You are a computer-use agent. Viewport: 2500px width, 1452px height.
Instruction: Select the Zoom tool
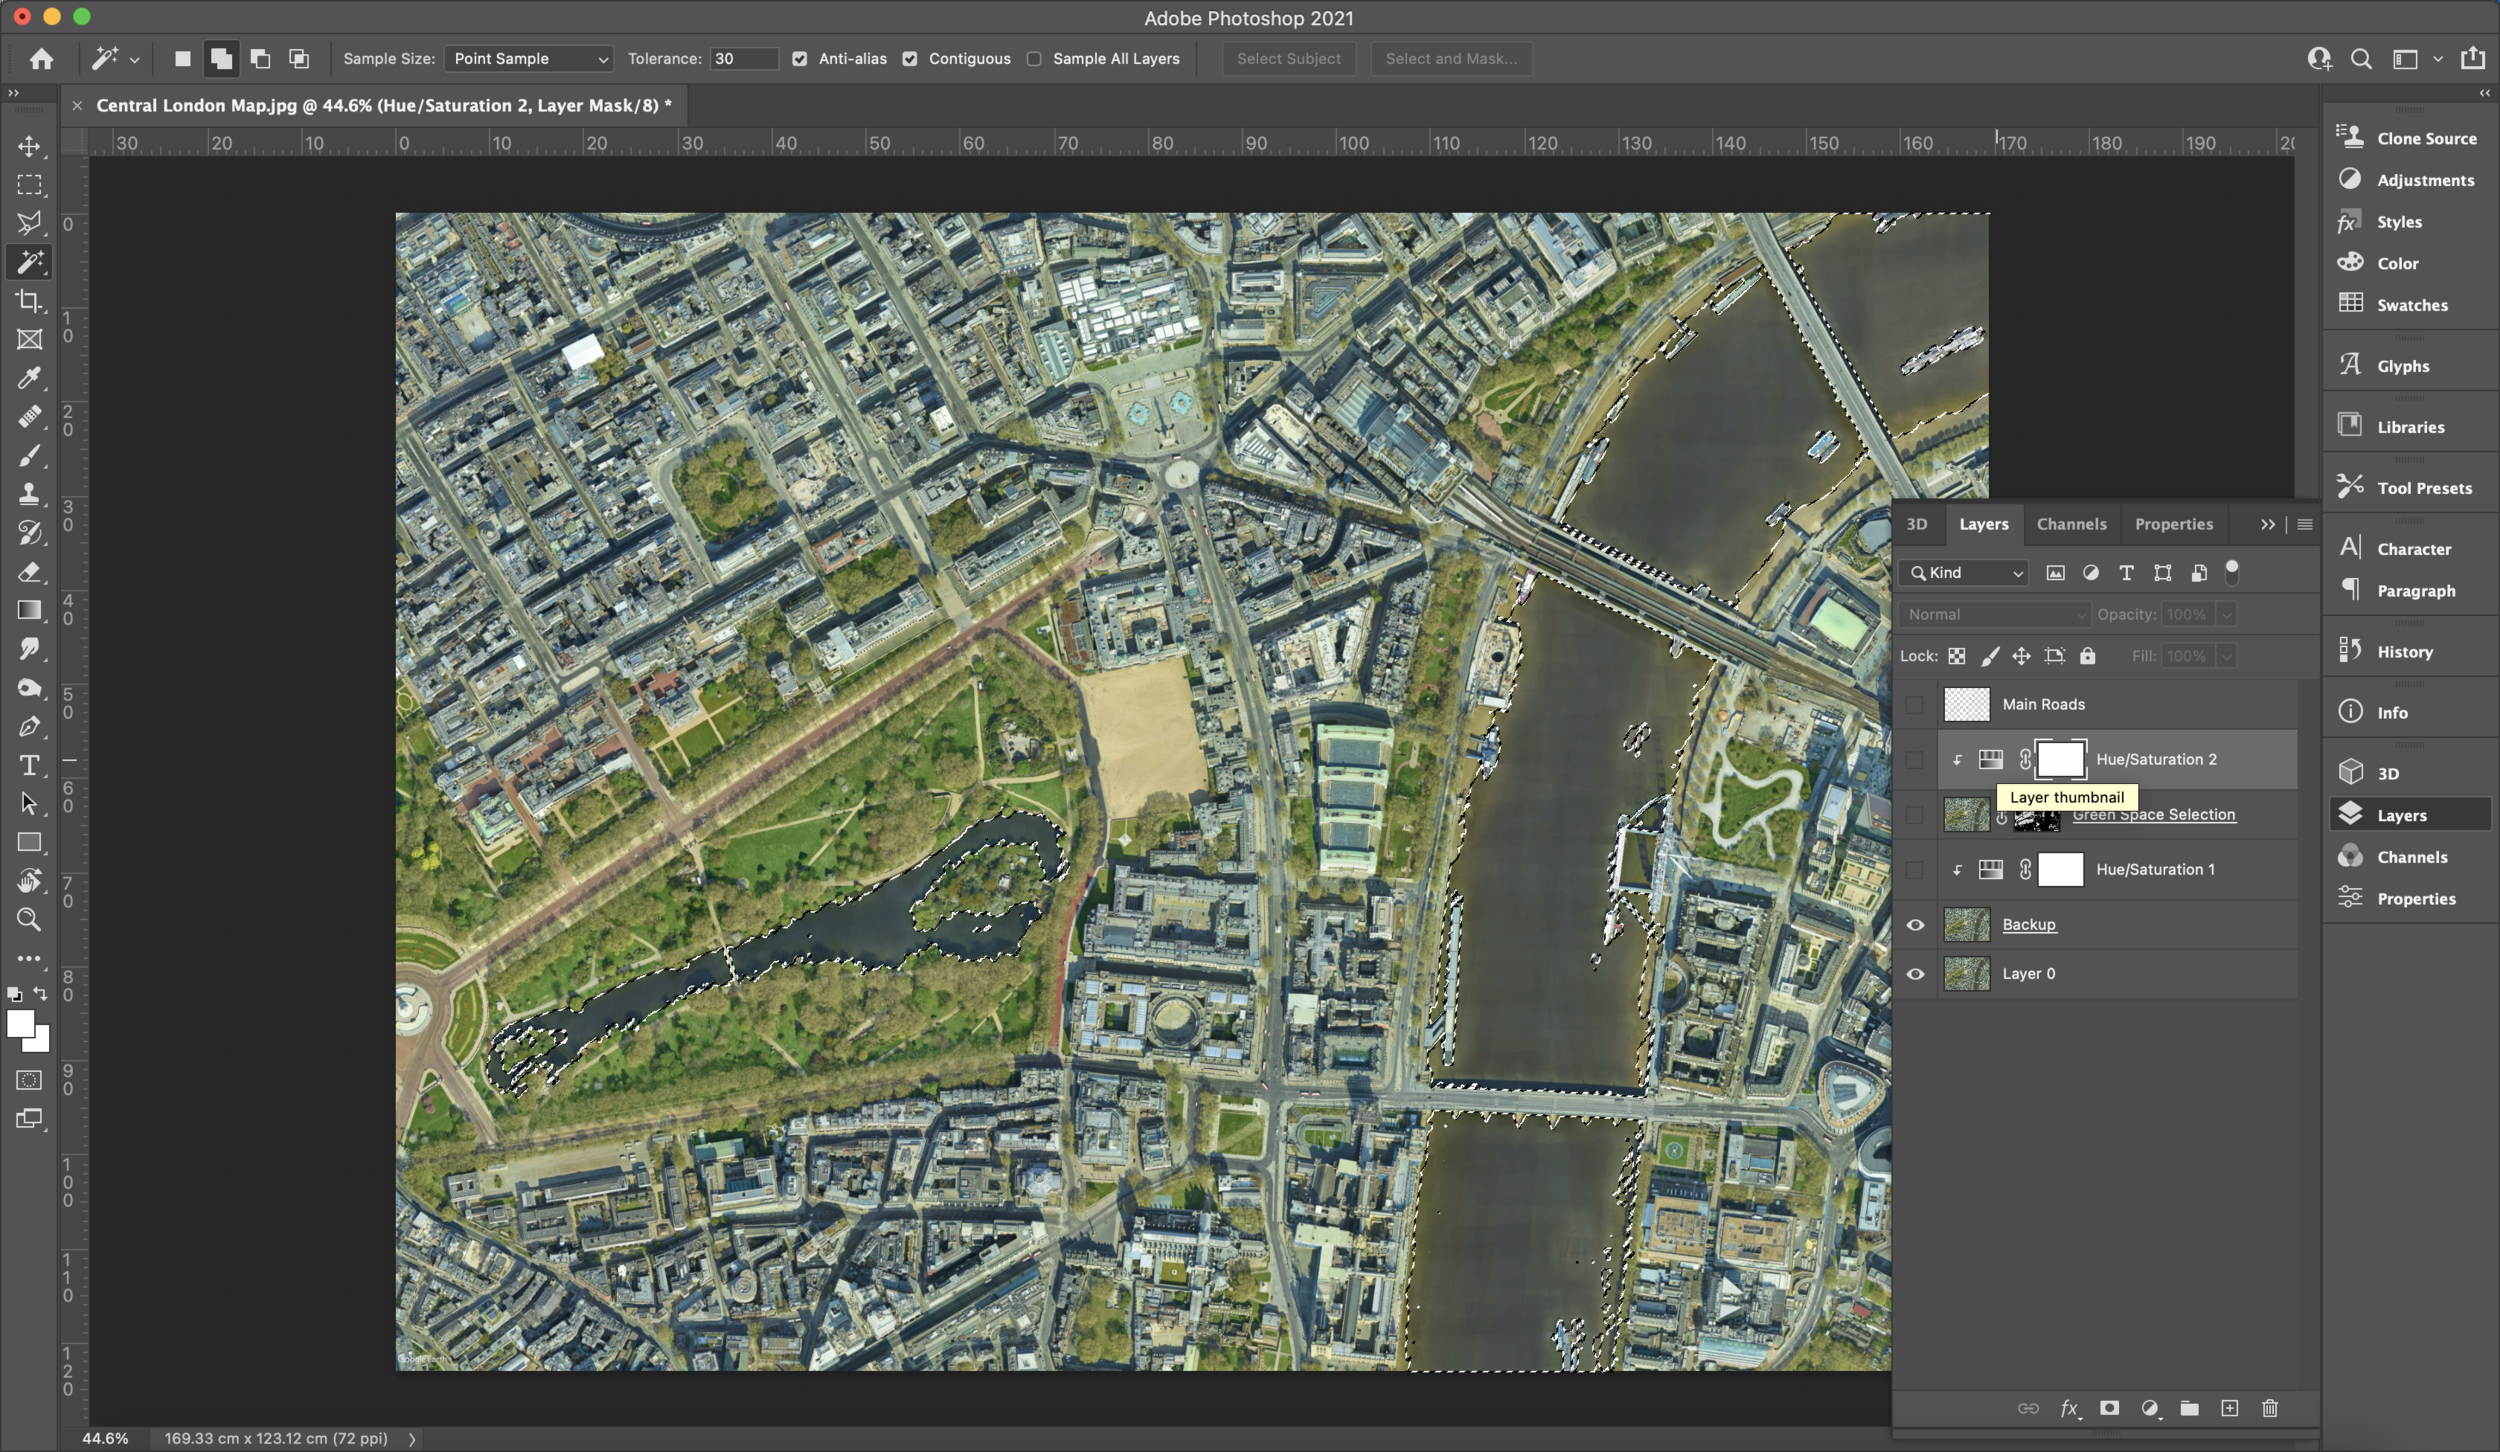tap(29, 919)
